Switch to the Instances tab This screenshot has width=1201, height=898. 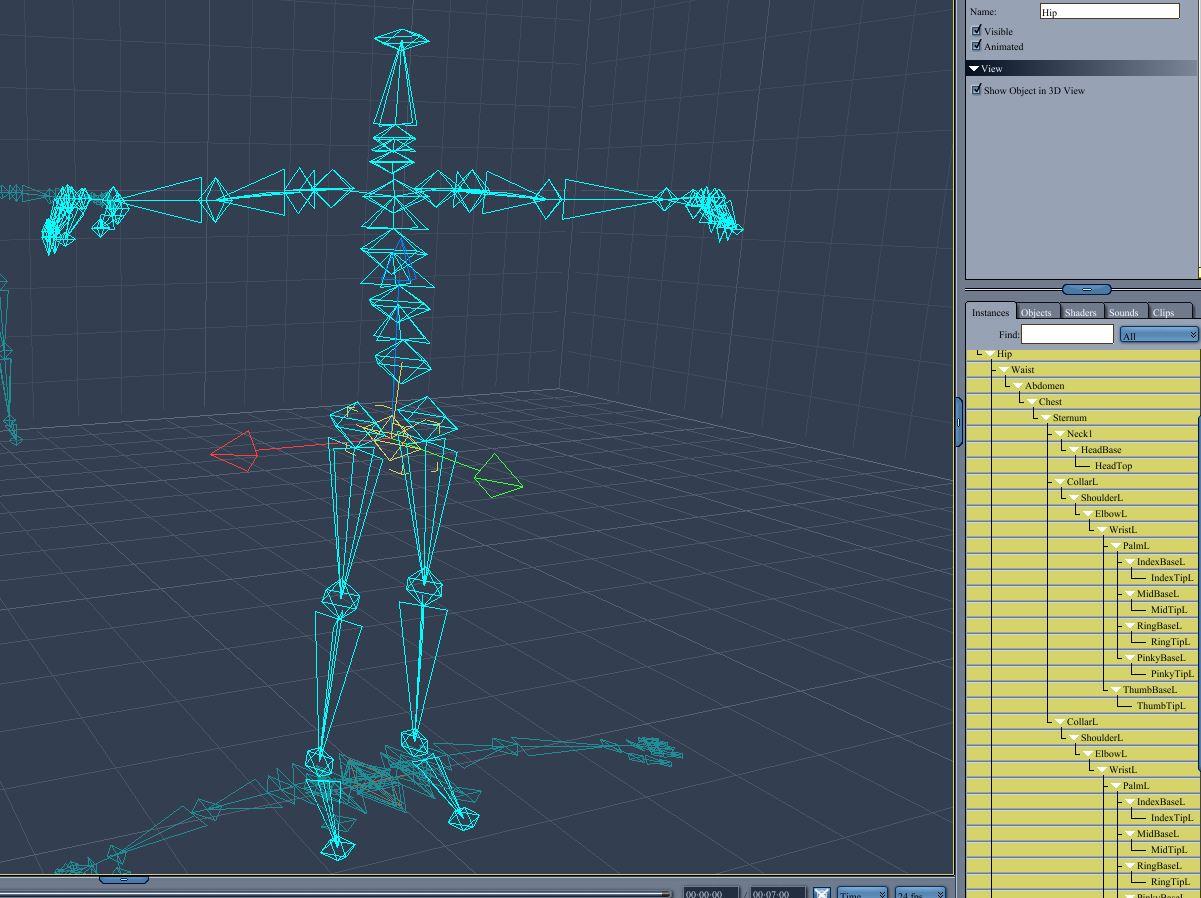(x=991, y=312)
